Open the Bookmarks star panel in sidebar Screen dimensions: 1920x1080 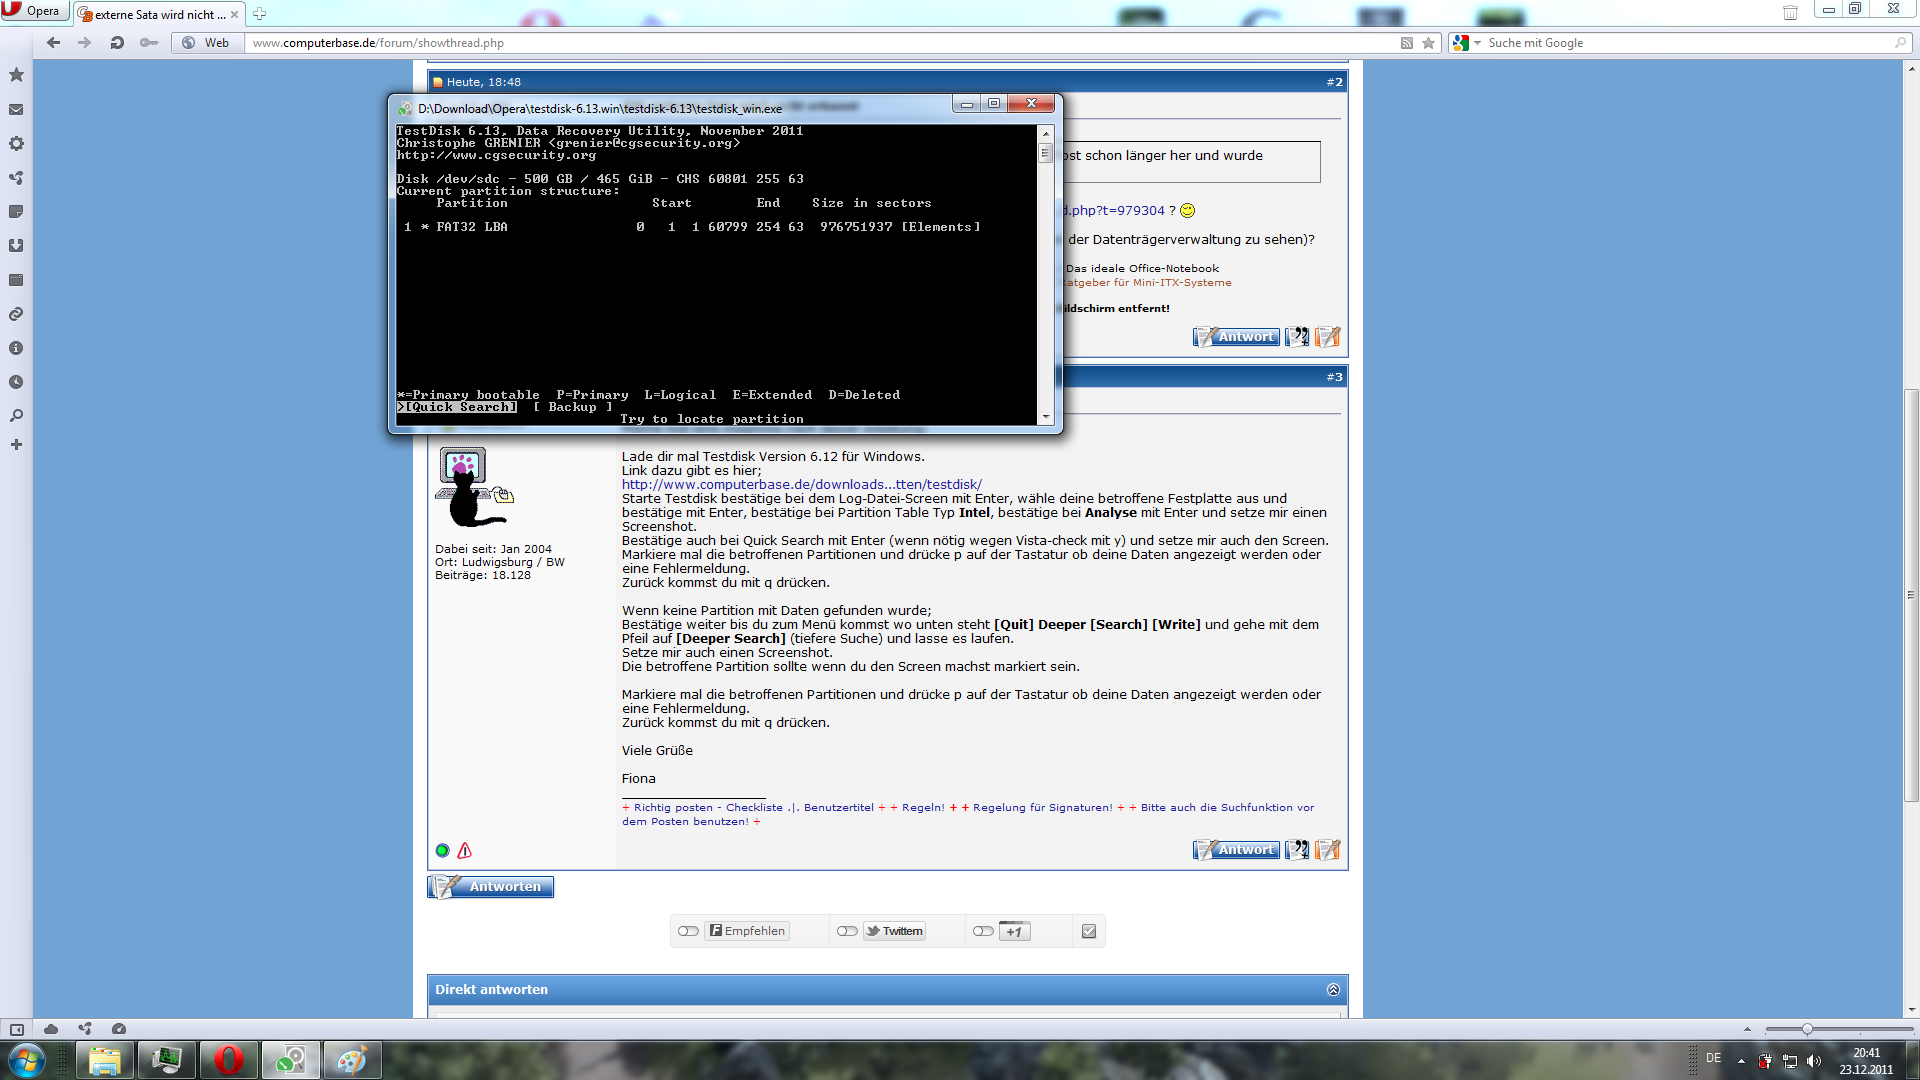point(16,75)
